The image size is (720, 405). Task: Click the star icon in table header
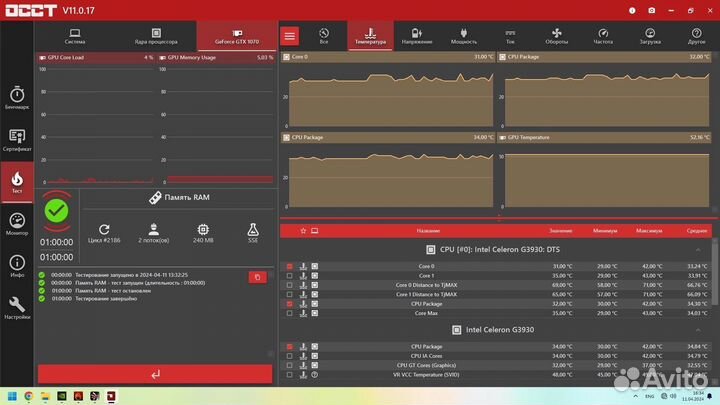pos(303,231)
